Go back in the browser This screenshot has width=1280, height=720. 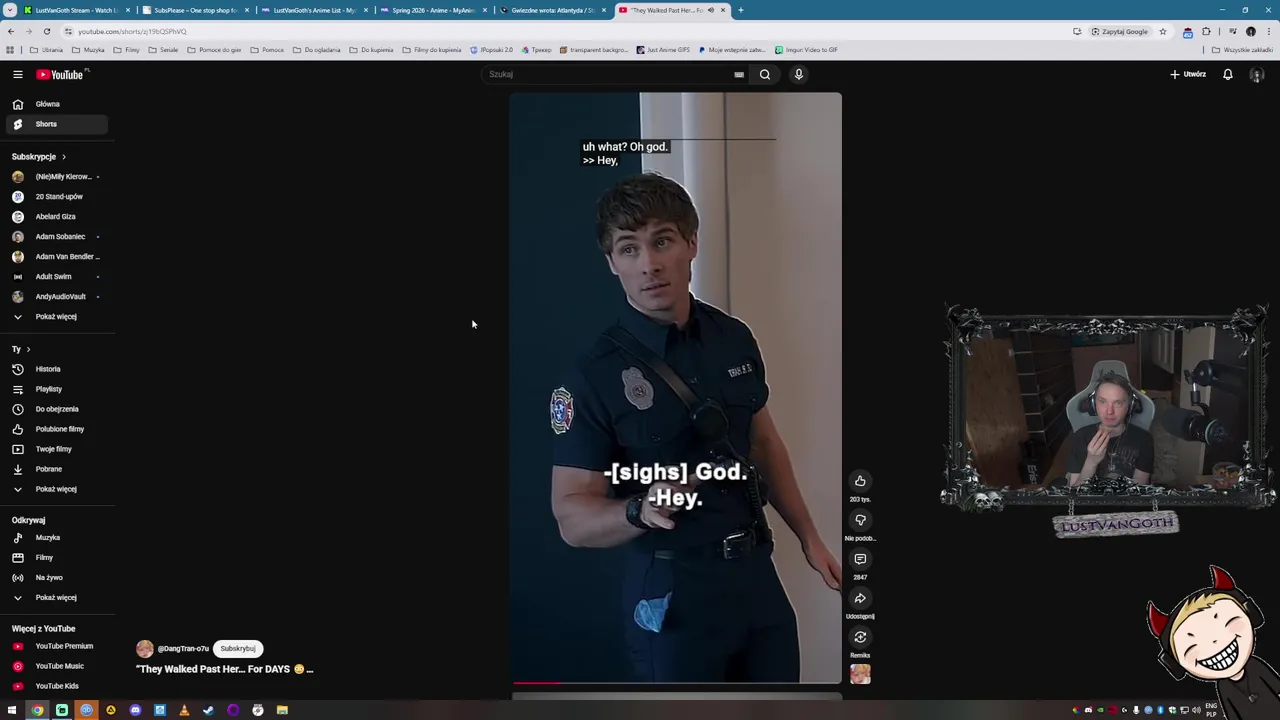(x=10, y=31)
